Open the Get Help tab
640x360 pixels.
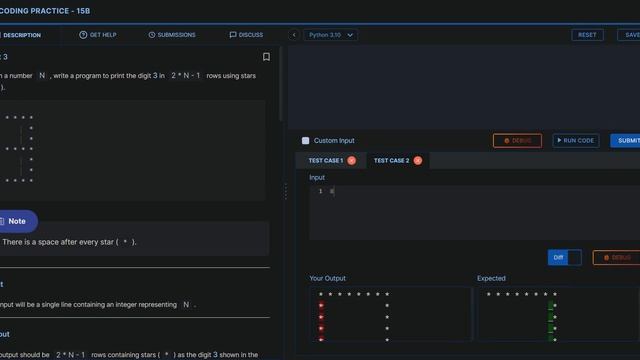98,35
